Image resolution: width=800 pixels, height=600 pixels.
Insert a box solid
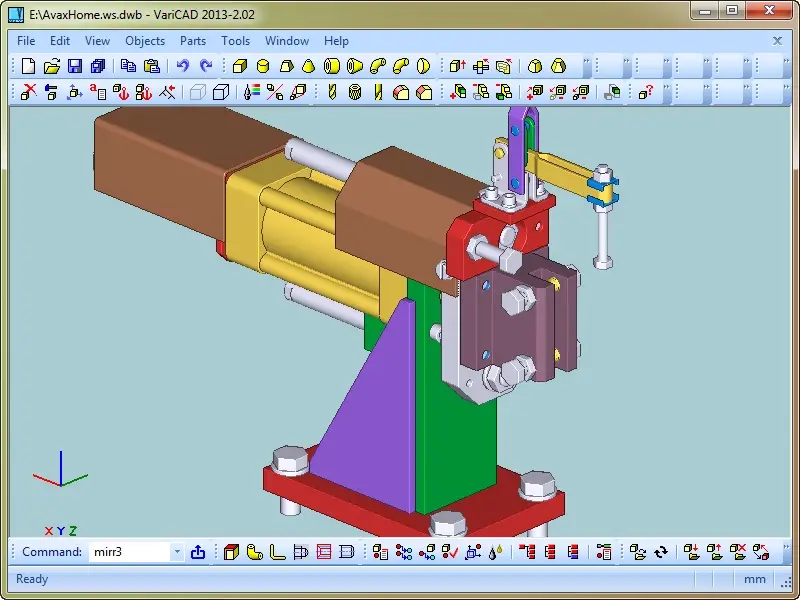point(239,66)
